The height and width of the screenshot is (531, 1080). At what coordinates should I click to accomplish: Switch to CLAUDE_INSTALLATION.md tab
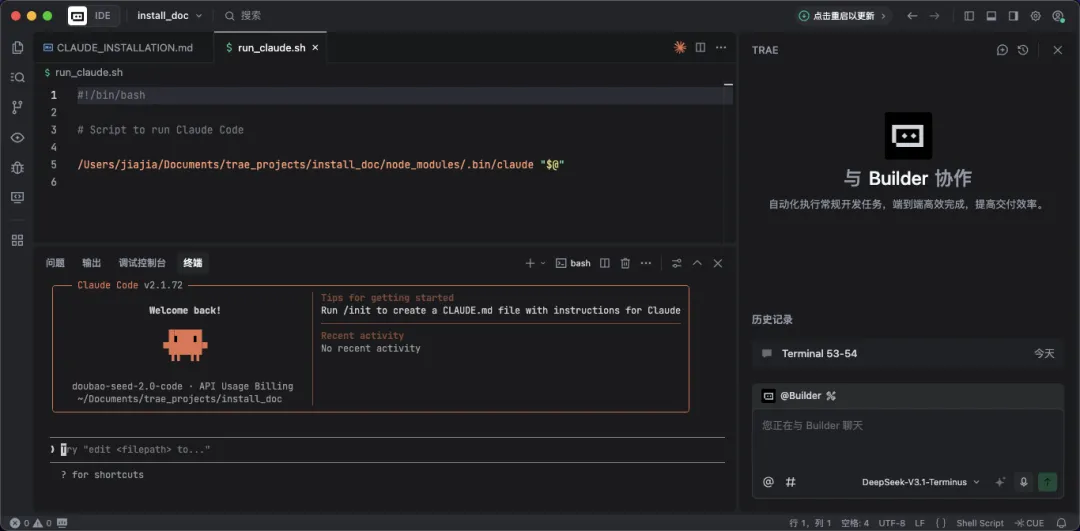125,48
